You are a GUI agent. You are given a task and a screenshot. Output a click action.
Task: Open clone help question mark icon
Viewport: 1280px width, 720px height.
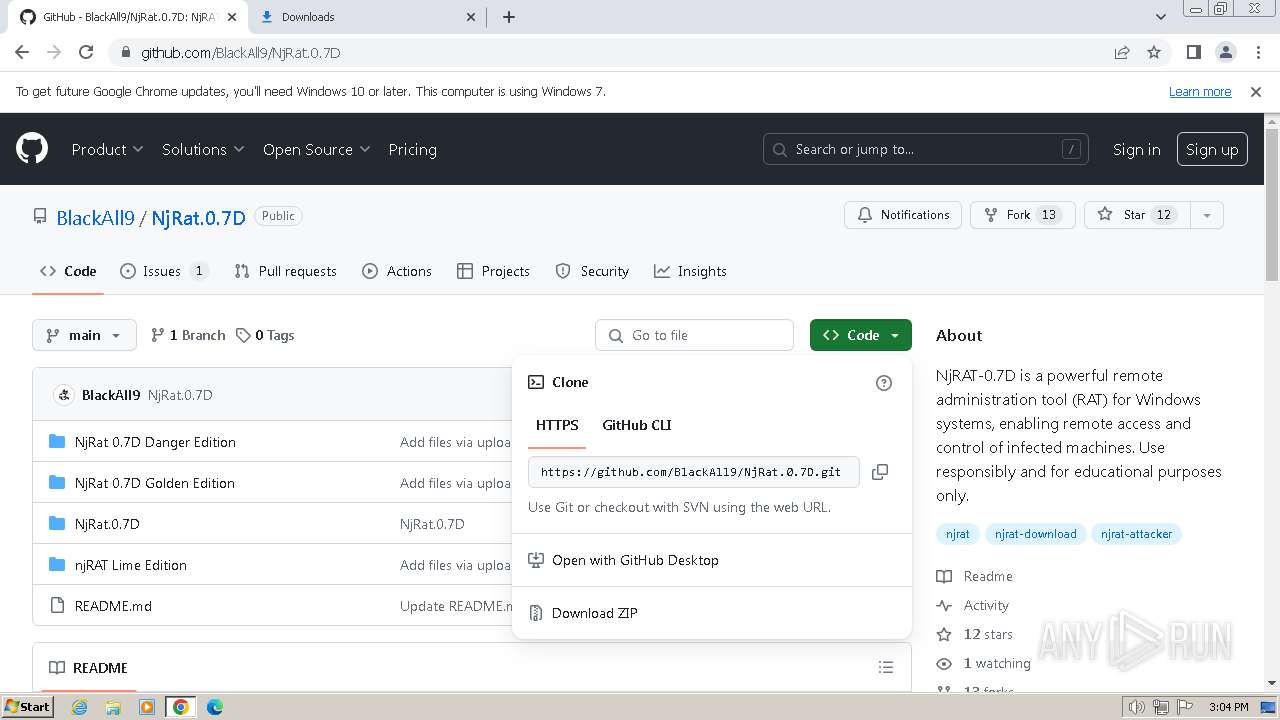point(884,382)
